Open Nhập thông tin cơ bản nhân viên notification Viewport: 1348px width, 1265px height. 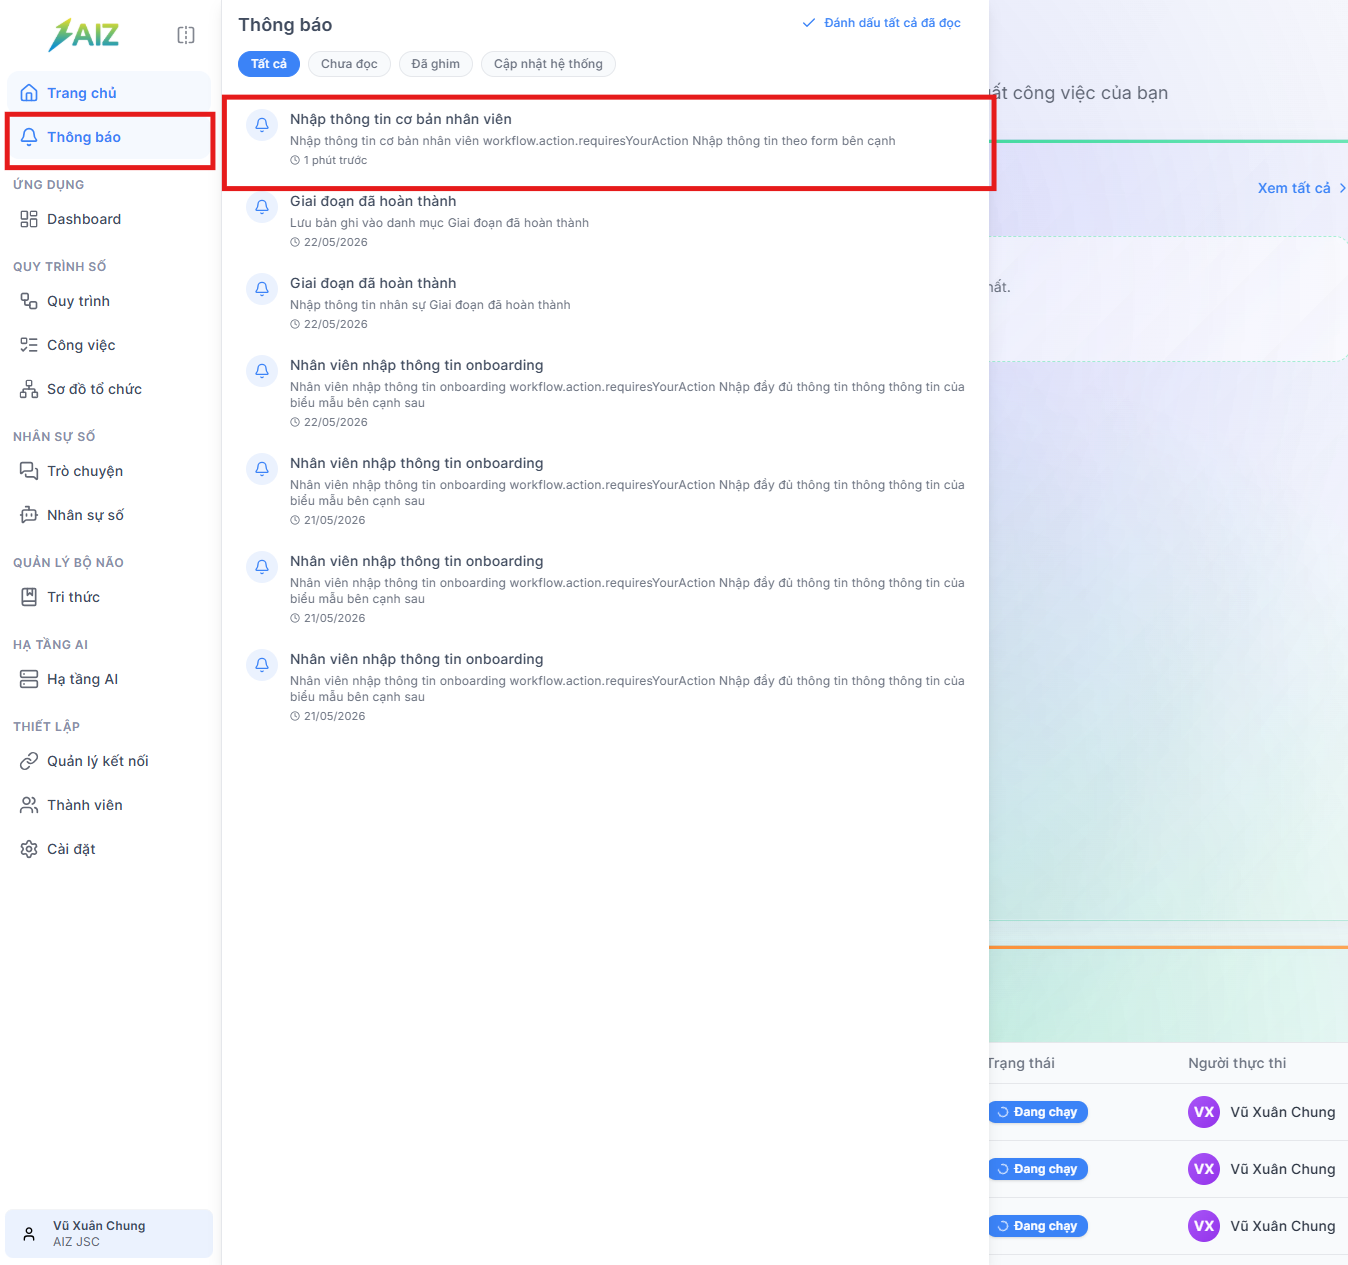coord(608,140)
